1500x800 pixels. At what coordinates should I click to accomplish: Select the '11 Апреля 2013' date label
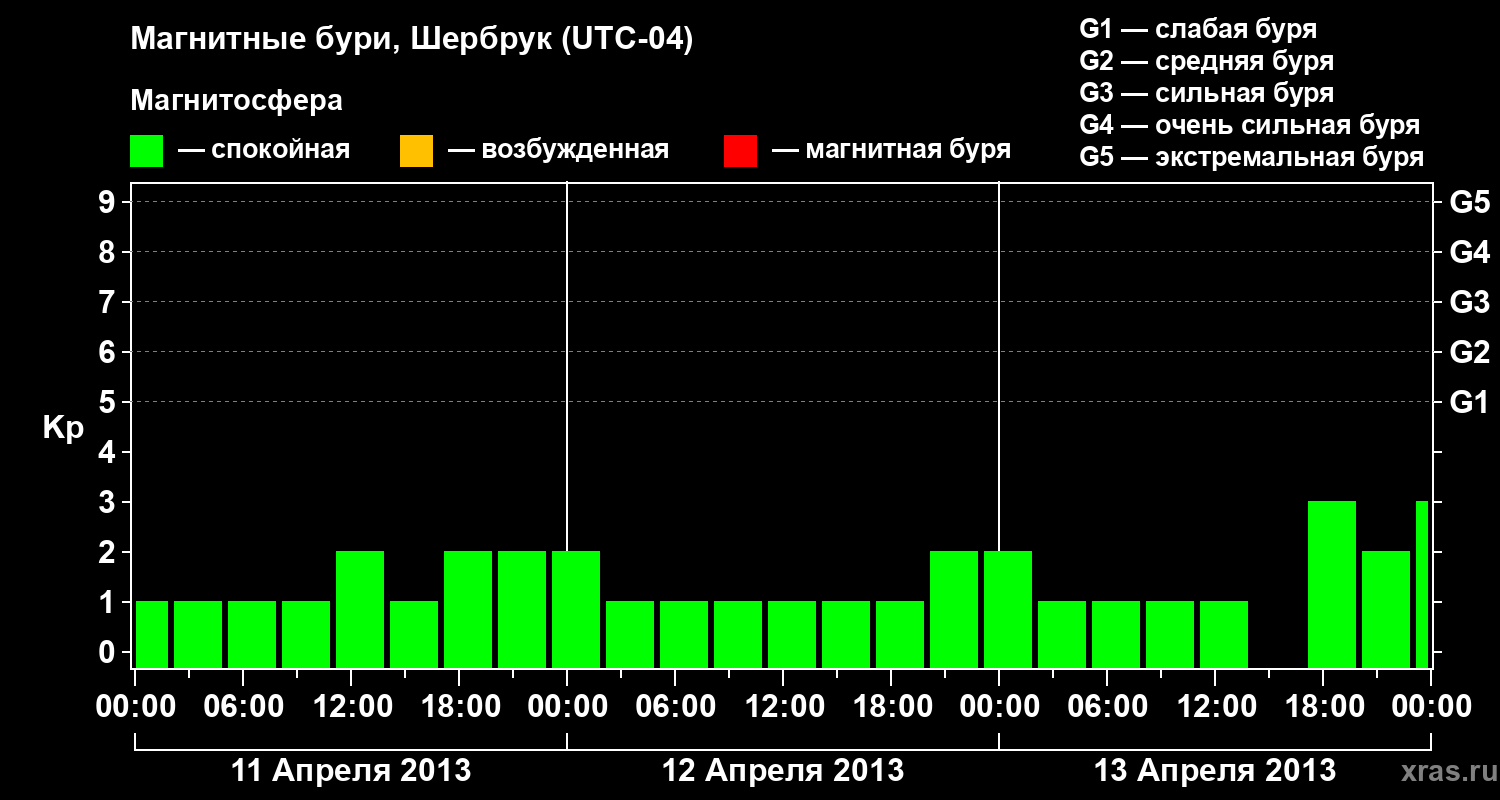tap(351, 771)
